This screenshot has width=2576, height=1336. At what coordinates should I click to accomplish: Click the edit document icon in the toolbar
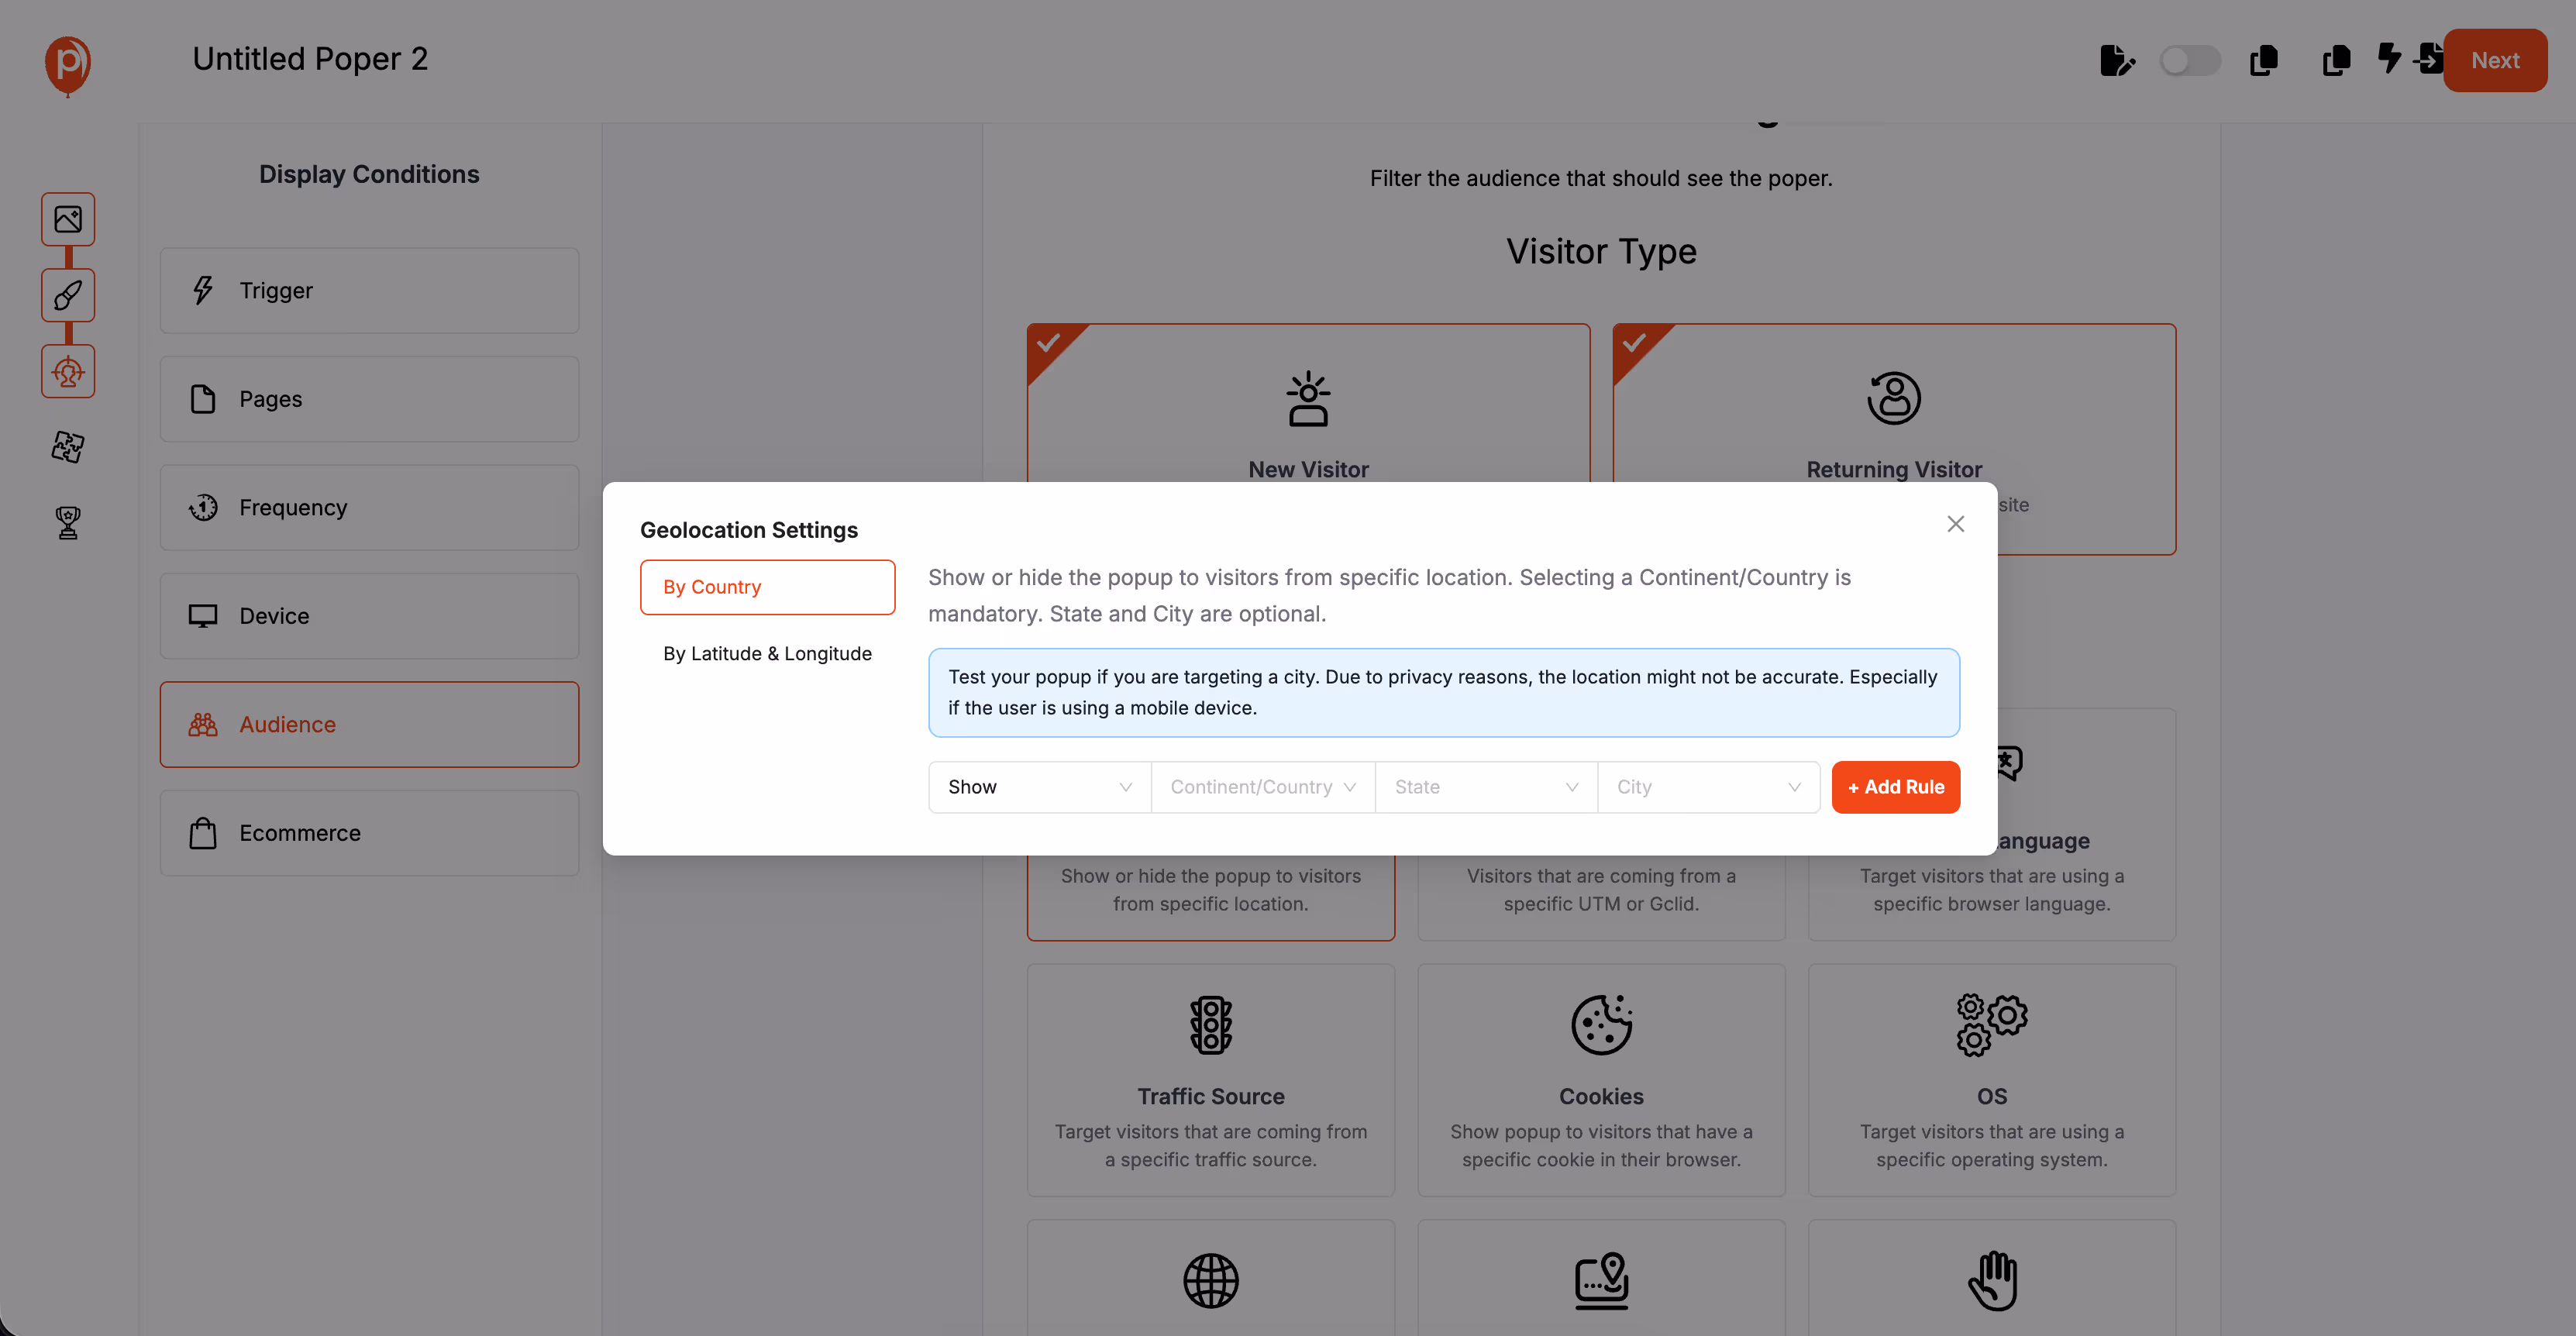click(2118, 60)
